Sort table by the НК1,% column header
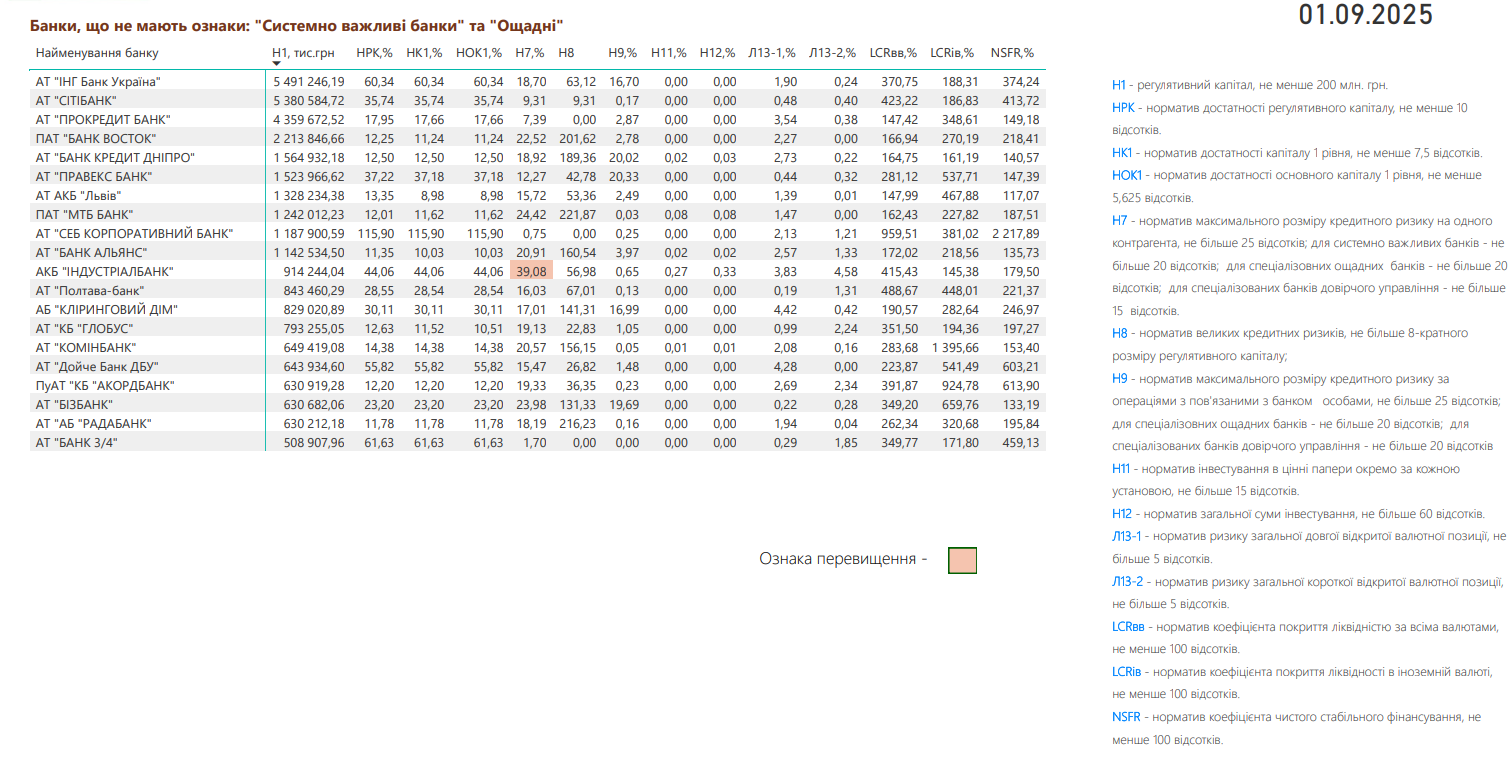 (x=424, y=52)
